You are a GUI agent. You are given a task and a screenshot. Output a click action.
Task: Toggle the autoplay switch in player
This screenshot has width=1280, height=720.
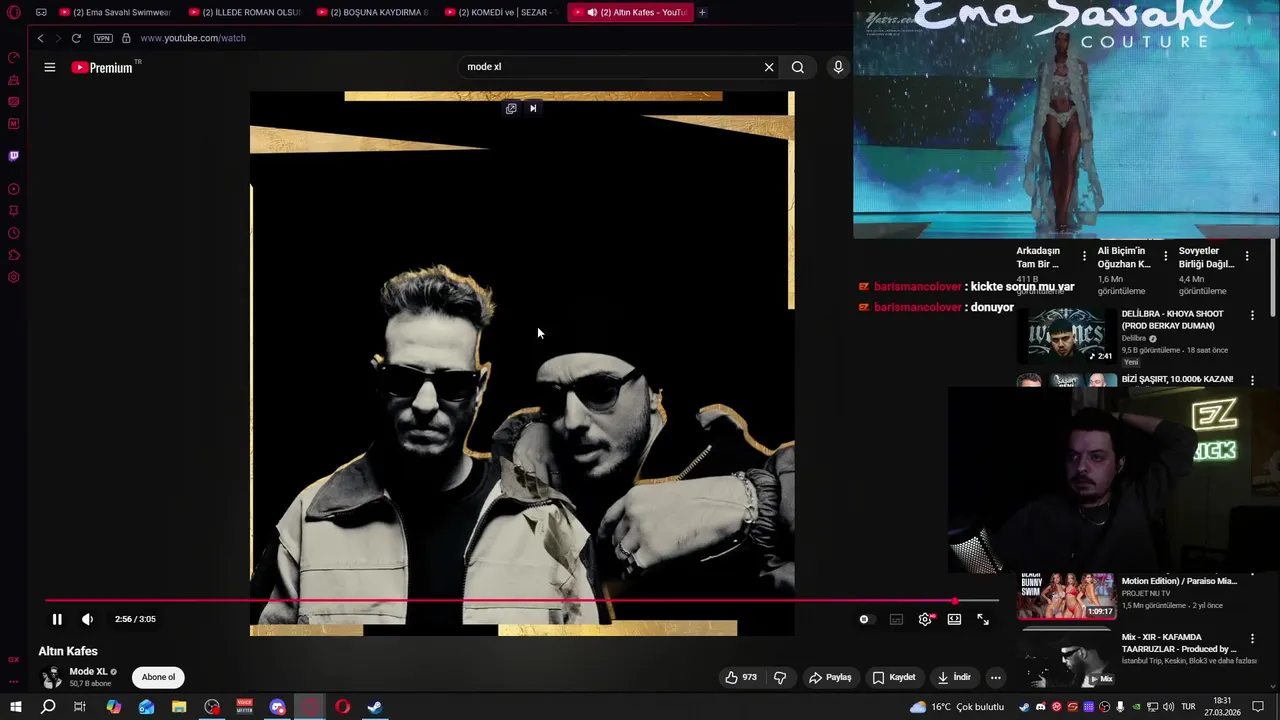(x=865, y=619)
